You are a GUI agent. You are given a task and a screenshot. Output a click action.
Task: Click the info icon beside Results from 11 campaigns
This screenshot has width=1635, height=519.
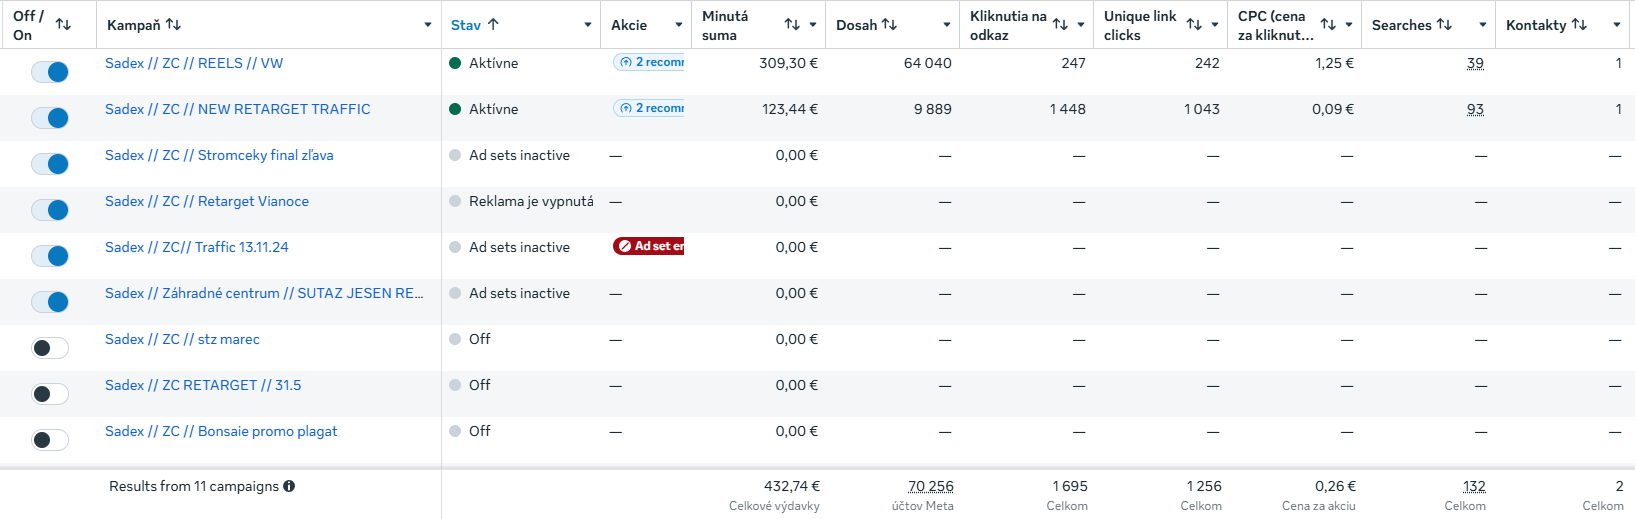click(x=289, y=486)
